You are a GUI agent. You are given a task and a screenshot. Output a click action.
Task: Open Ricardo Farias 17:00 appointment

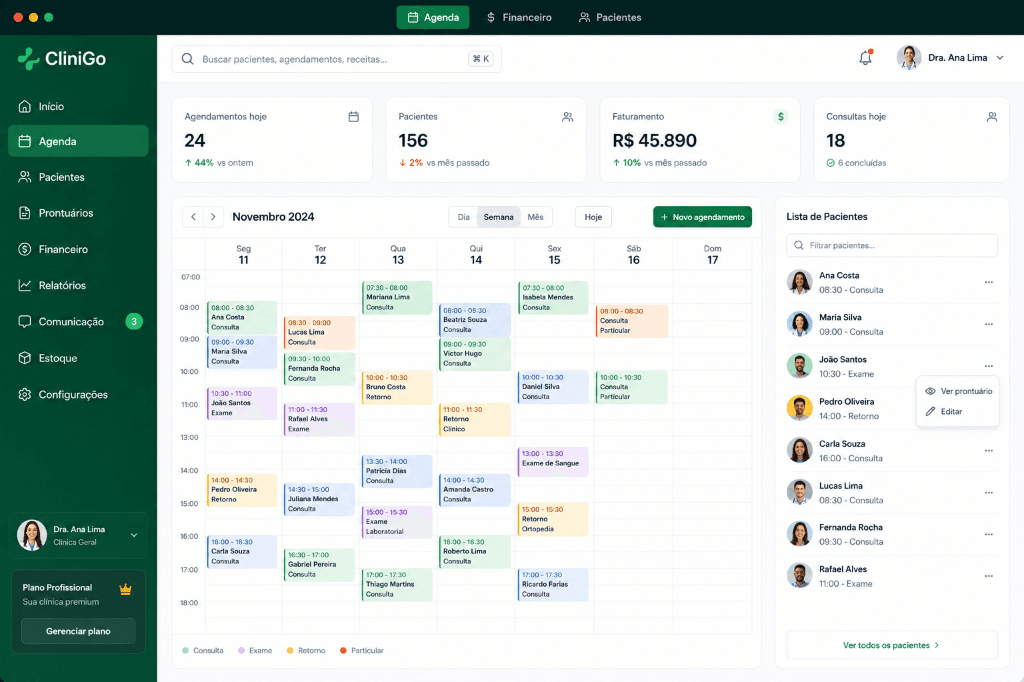pyautogui.click(x=553, y=585)
